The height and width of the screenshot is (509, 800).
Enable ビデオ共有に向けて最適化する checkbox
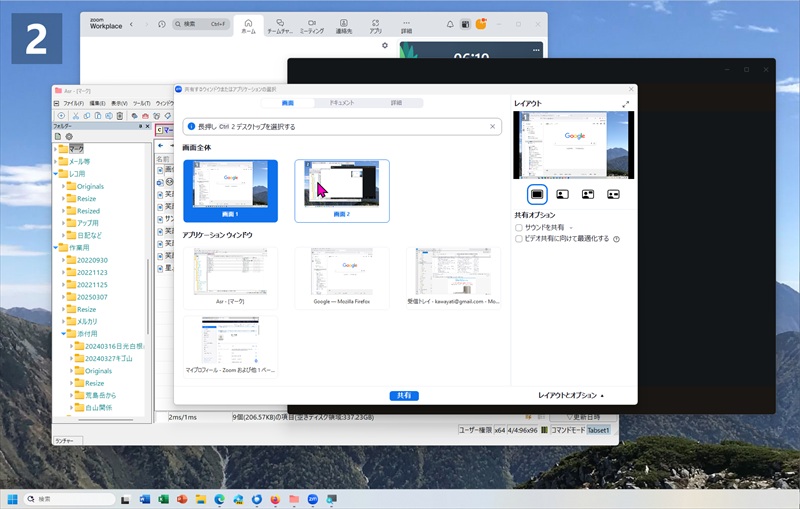[519, 239]
